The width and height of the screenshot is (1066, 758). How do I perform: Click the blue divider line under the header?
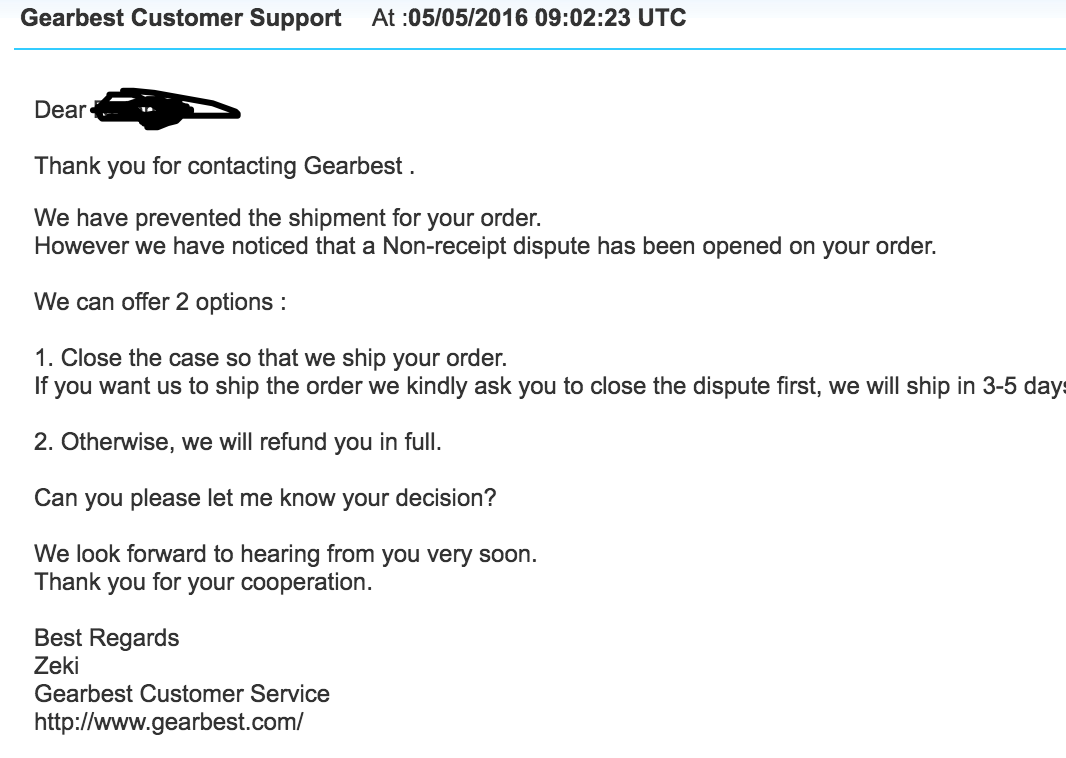[540, 48]
